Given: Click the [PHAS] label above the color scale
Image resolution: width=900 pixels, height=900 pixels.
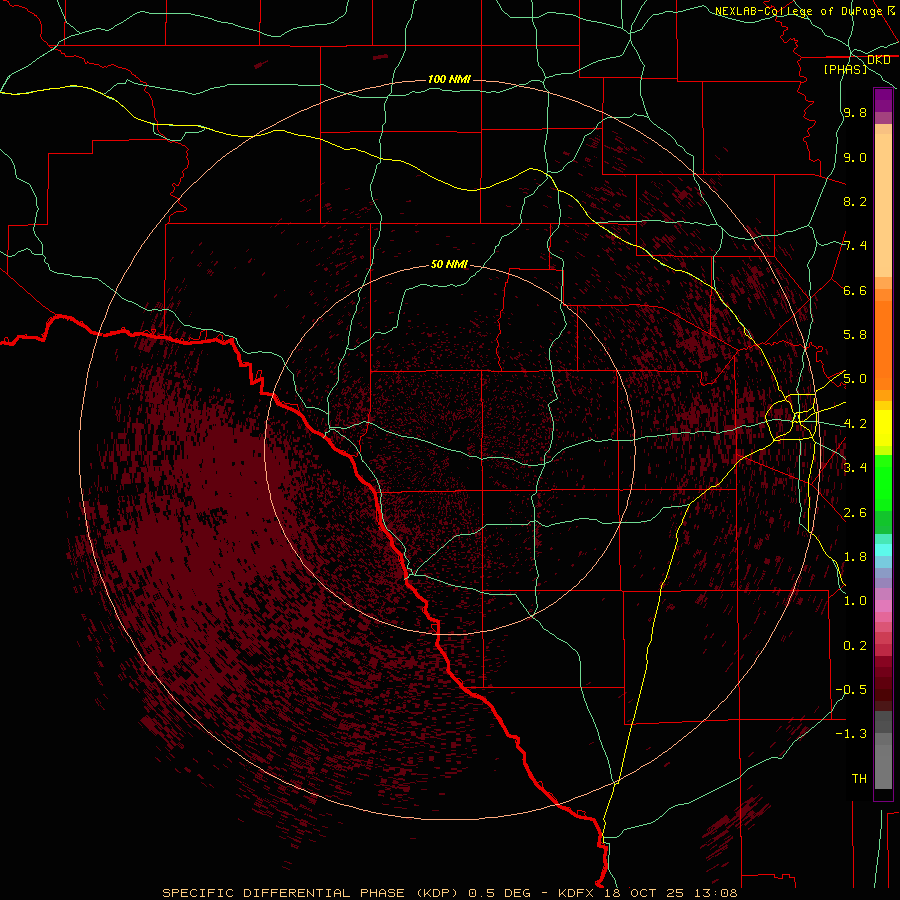Looking at the screenshot, I should [x=845, y=69].
